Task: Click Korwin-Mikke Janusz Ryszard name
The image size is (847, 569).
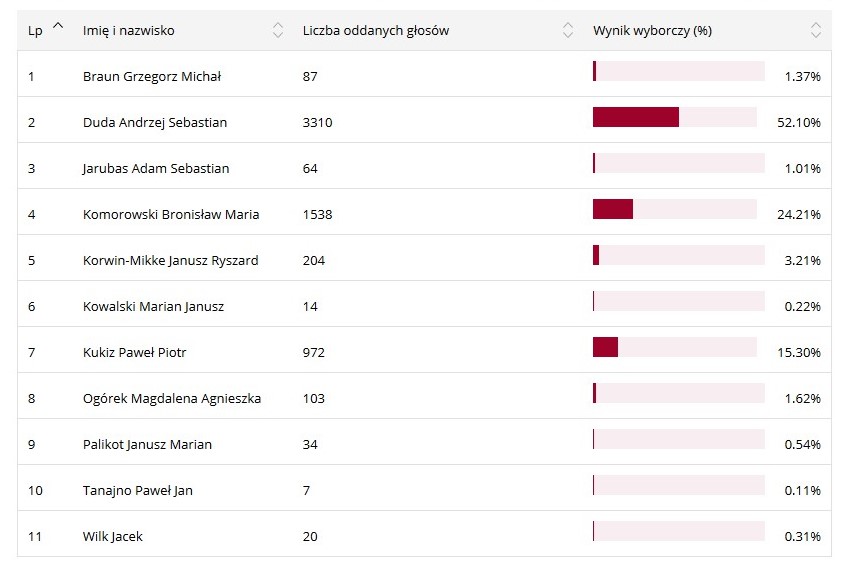Action: coord(171,261)
